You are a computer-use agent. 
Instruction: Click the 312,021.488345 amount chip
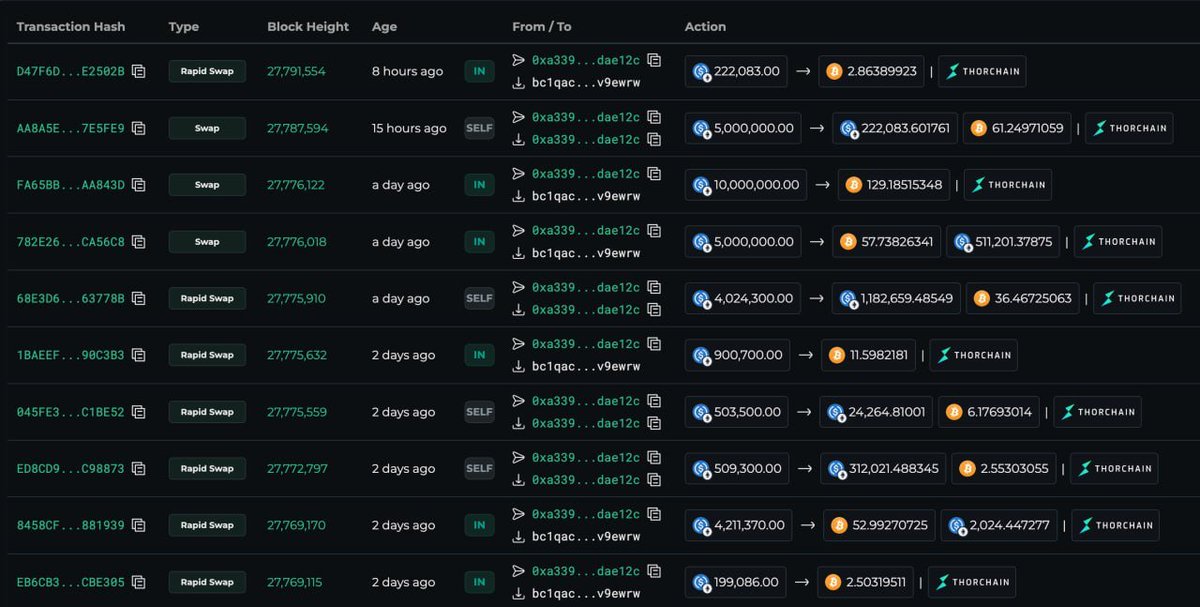point(884,468)
